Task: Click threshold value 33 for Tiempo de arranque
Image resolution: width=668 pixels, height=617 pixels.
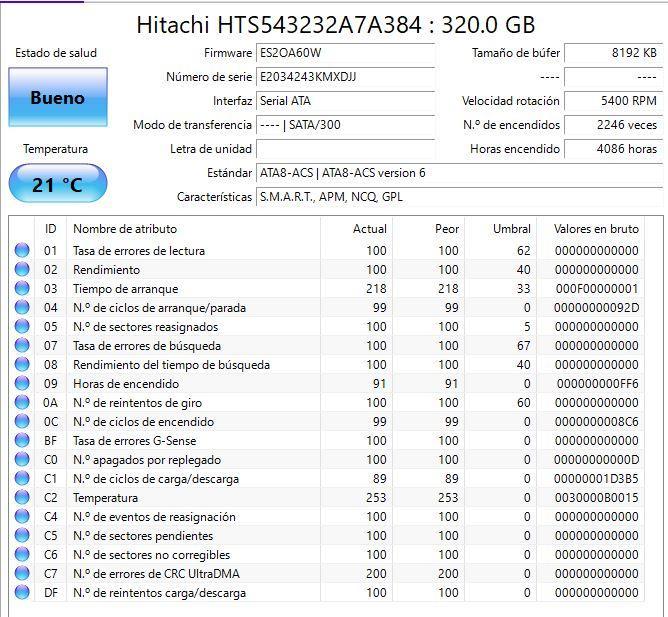Action: tap(524, 288)
